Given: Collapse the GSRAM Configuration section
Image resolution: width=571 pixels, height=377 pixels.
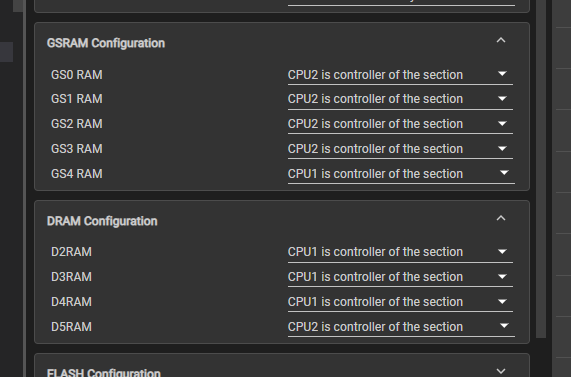Looking at the screenshot, I should (501, 40).
